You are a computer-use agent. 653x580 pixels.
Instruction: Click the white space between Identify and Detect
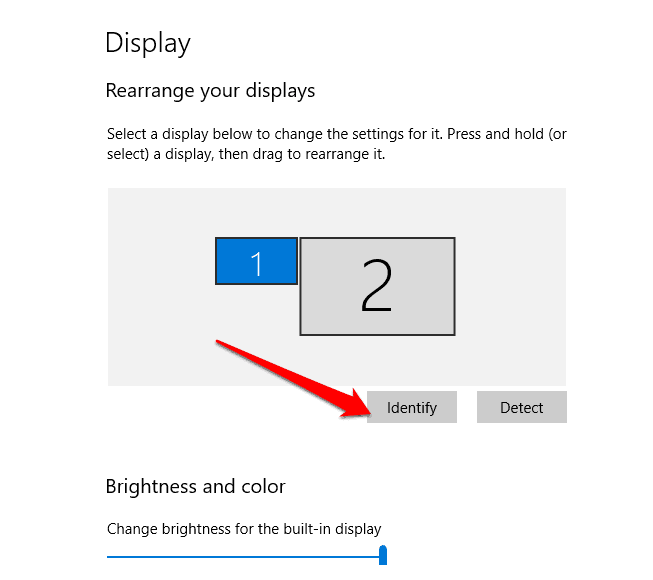(x=467, y=407)
